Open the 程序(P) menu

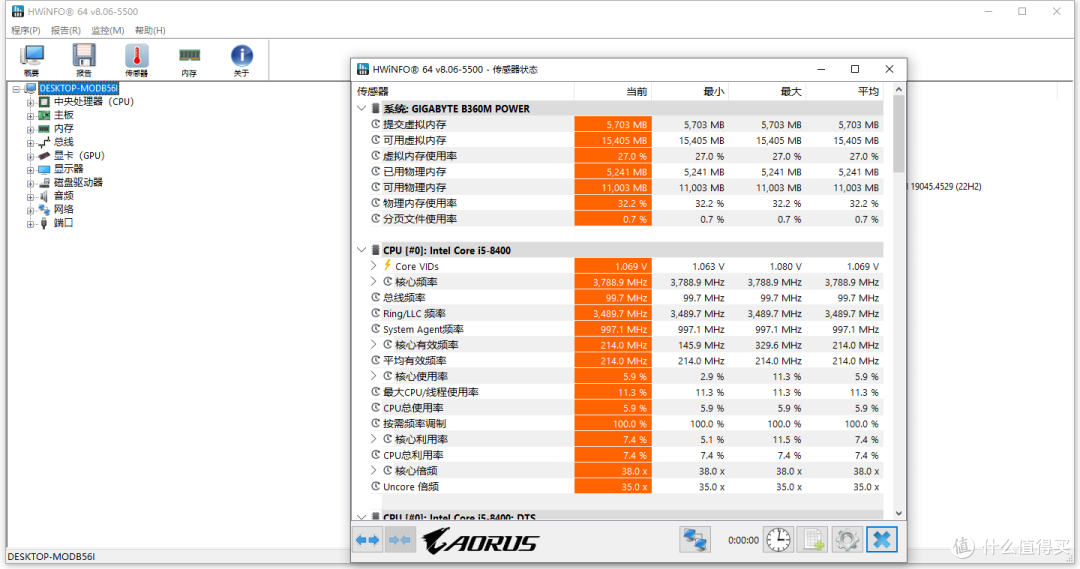(25, 30)
